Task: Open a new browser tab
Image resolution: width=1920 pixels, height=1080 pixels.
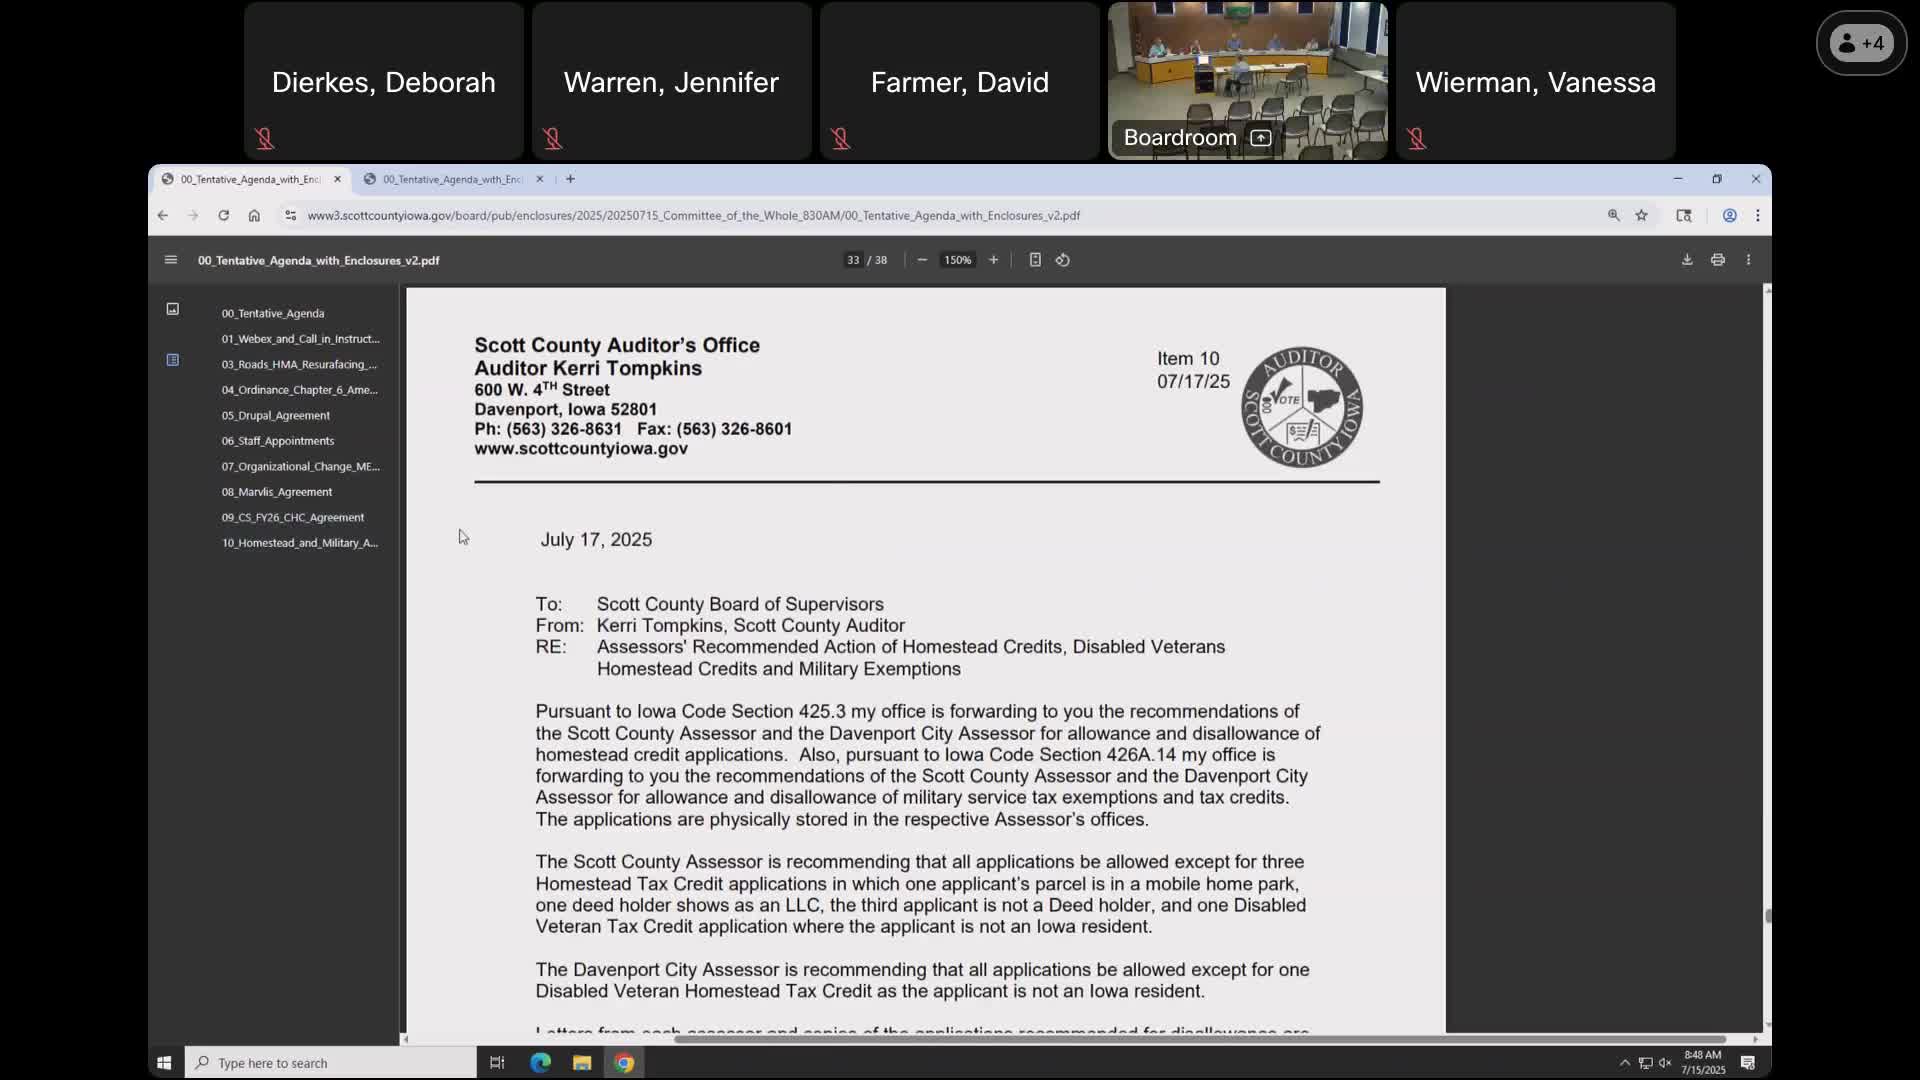Action: [570, 179]
